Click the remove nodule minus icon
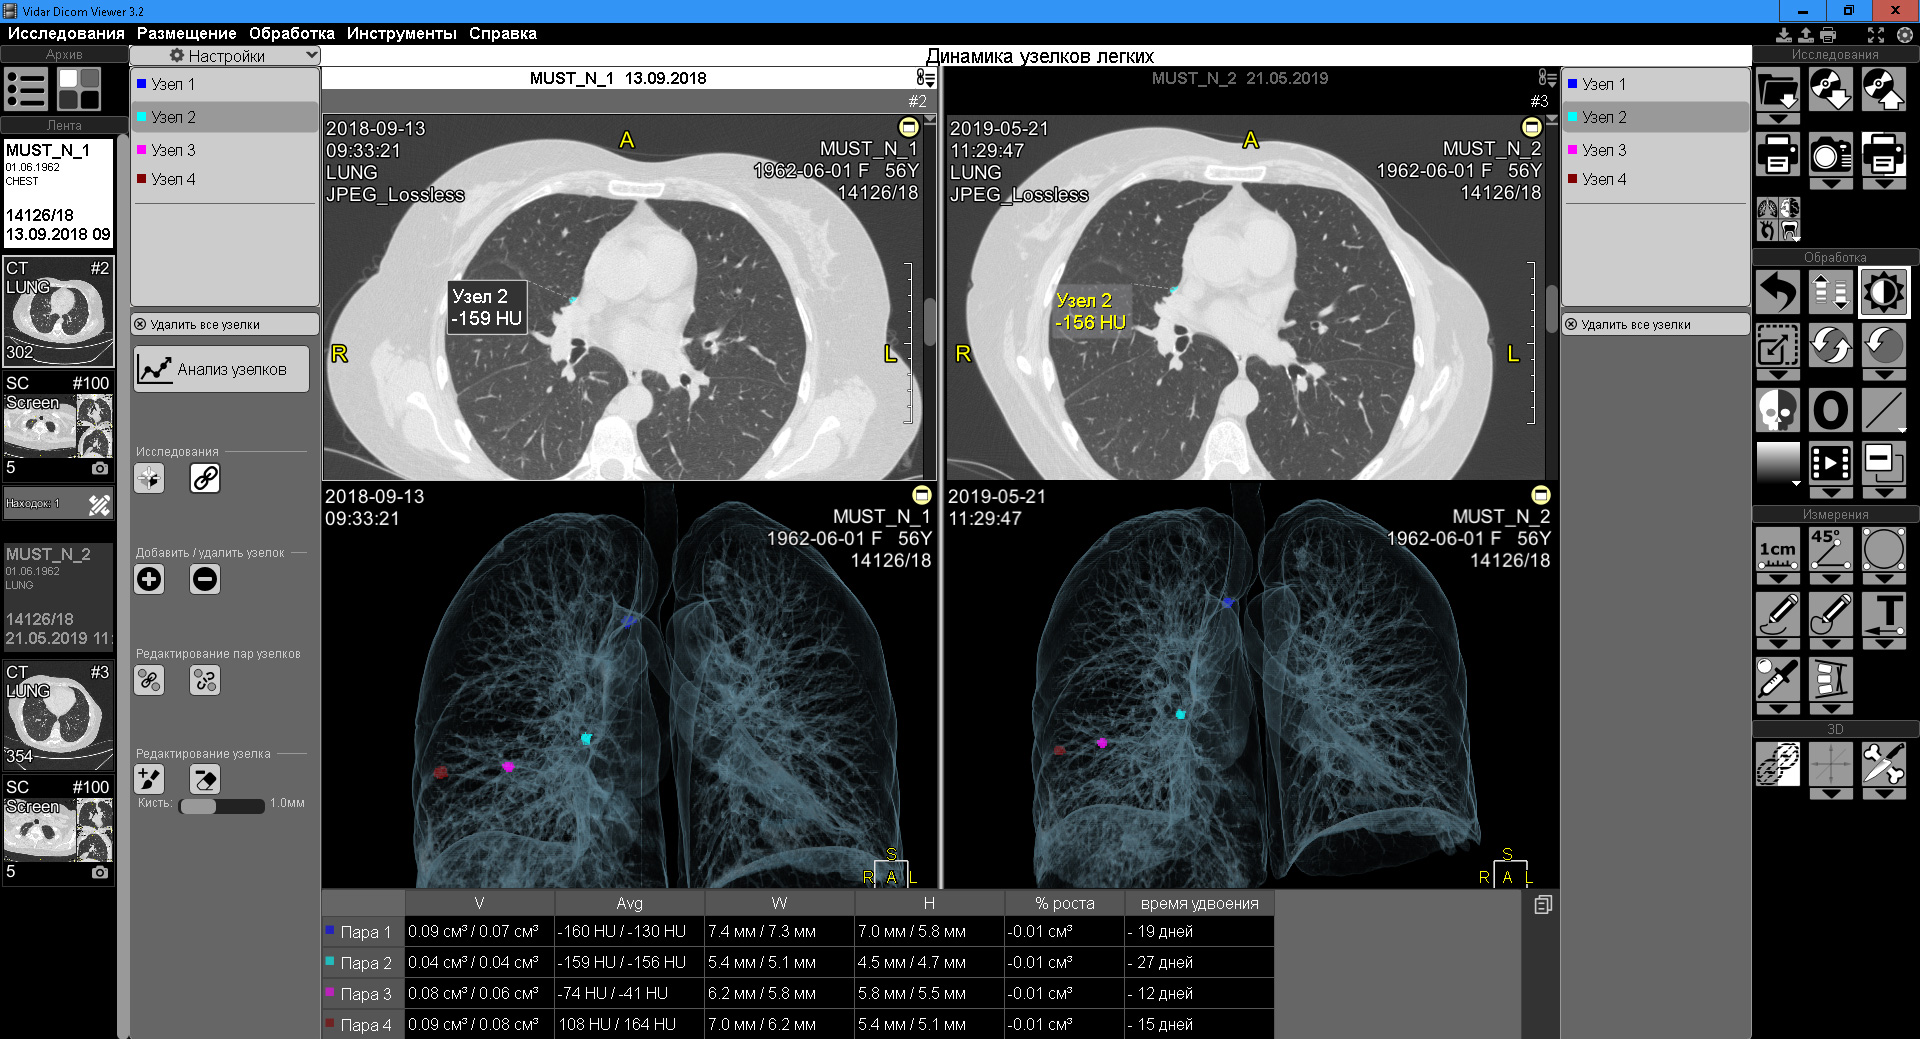 [205, 579]
